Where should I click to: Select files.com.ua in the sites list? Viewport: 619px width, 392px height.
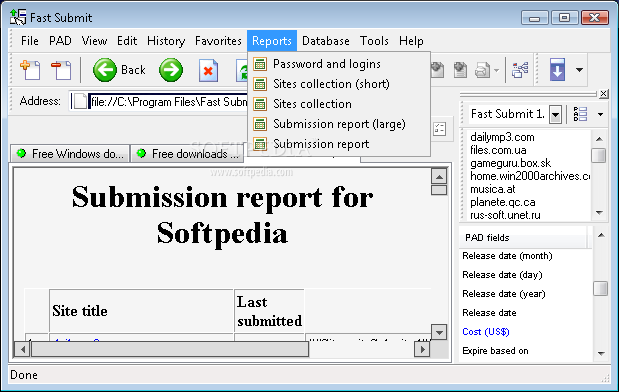pyautogui.click(x=498, y=150)
